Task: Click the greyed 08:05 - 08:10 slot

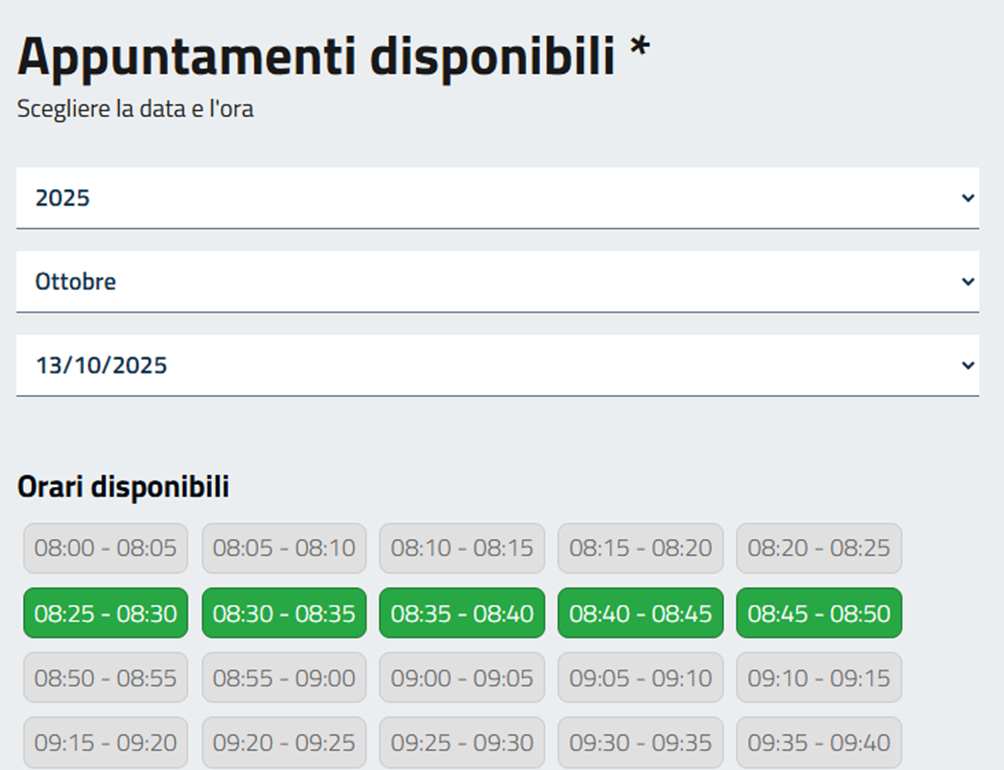Action: click(284, 548)
